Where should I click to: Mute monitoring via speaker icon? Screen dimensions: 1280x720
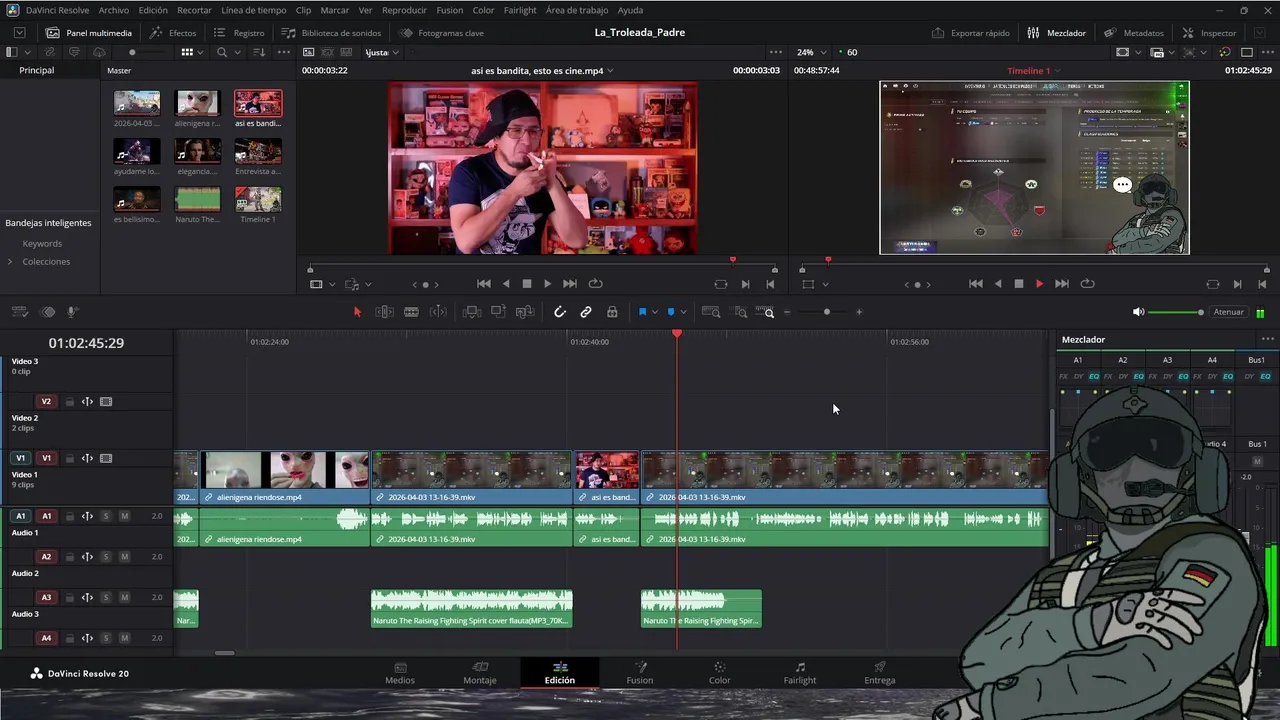coord(1138,312)
